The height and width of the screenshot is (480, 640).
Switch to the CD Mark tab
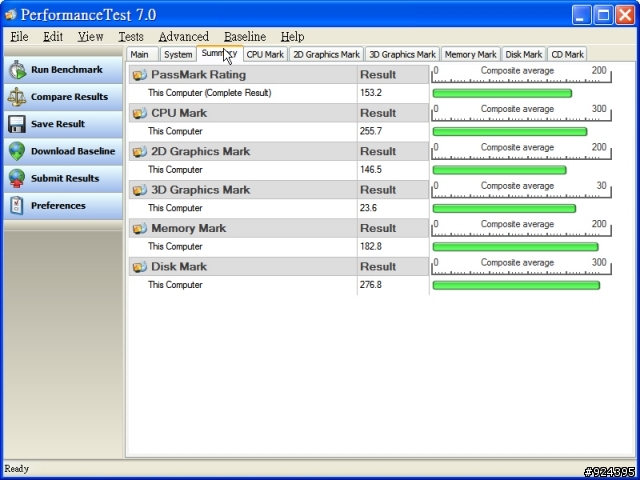pos(567,54)
